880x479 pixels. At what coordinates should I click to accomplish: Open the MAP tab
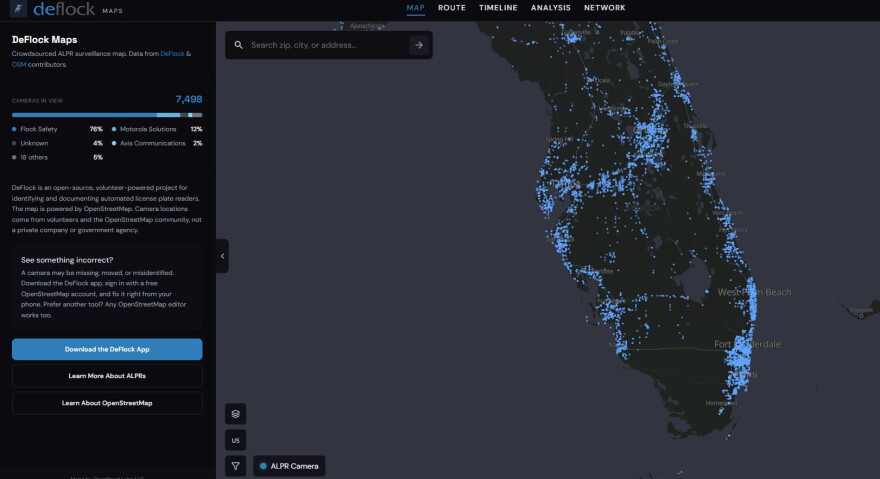415,8
